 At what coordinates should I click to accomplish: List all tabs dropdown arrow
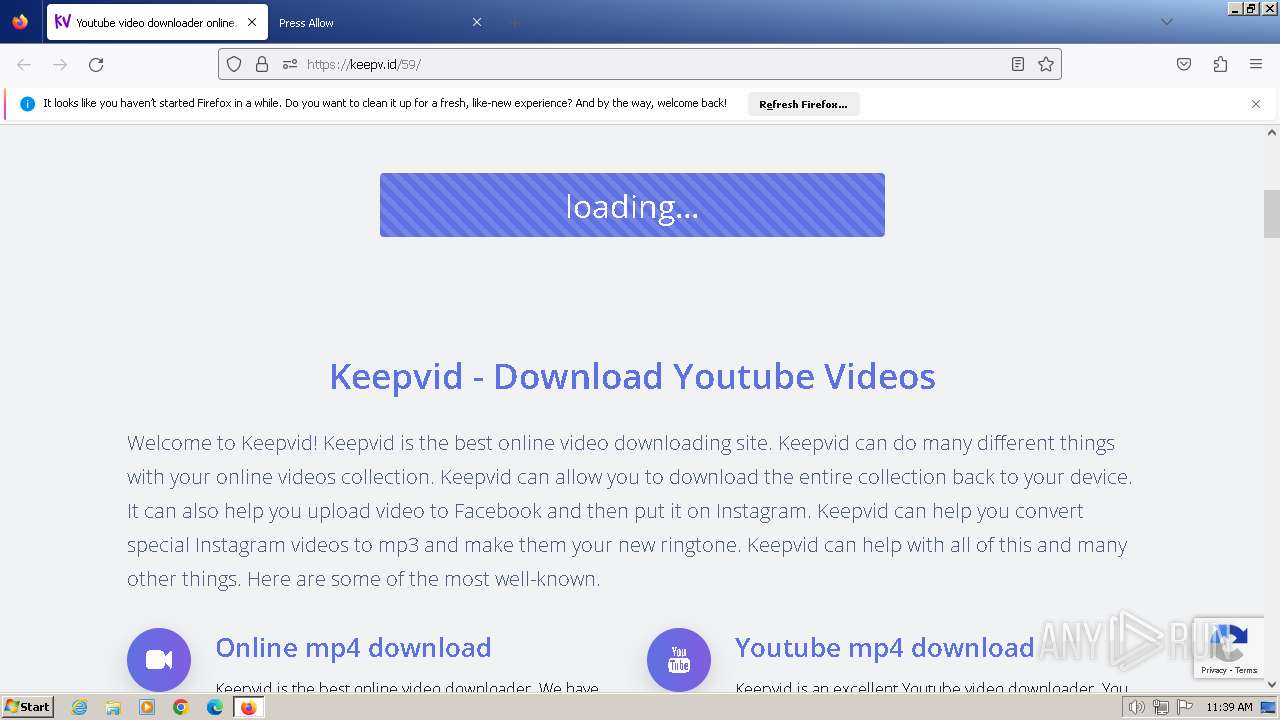coord(1166,22)
